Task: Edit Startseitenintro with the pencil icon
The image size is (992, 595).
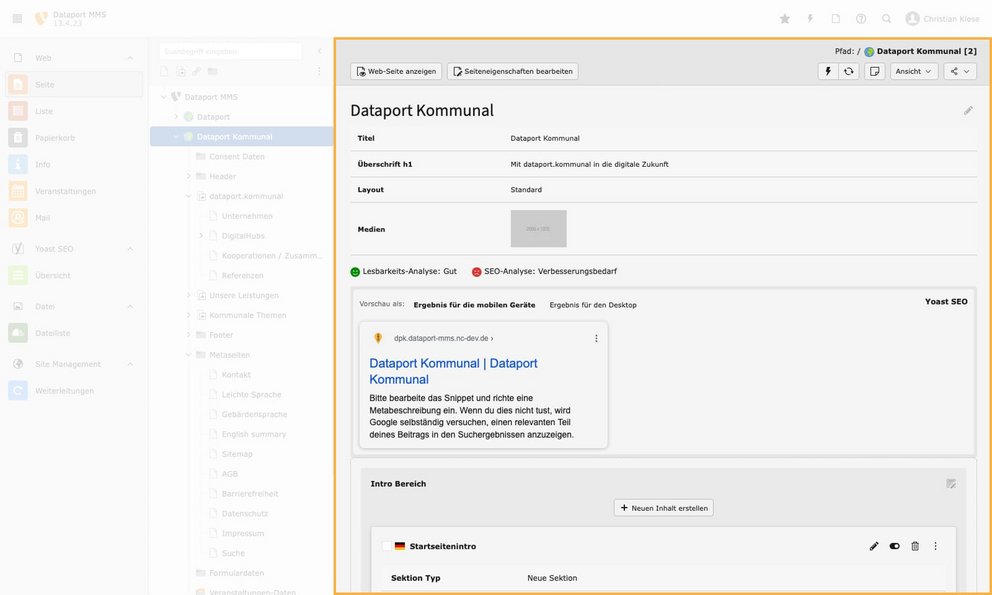Action: pyautogui.click(x=874, y=546)
